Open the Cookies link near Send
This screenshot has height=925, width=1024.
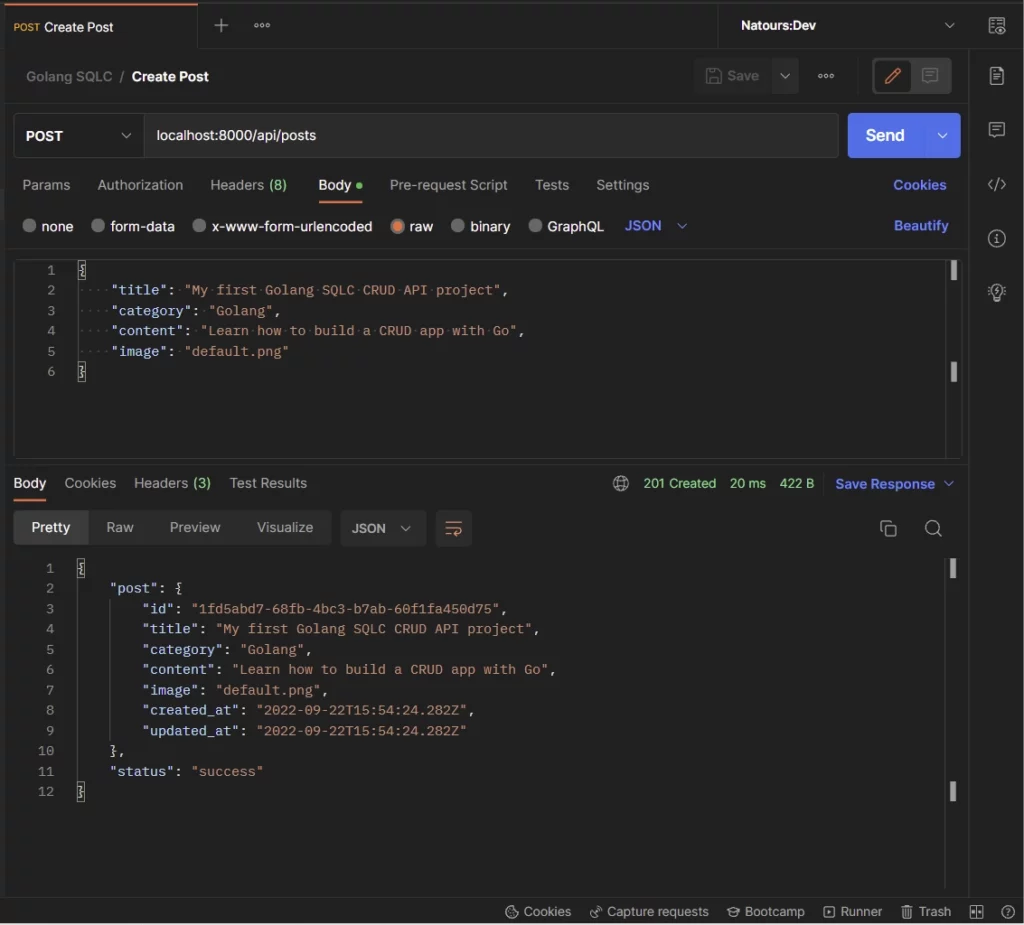(920, 185)
